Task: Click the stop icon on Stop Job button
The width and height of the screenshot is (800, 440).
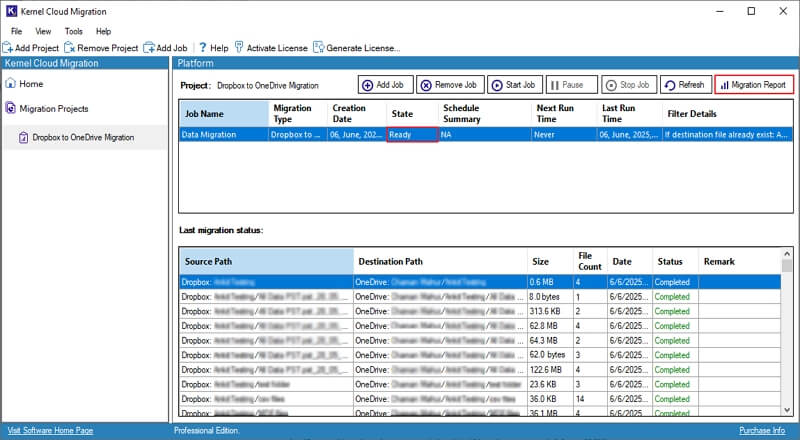Action: (x=611, y=85)
